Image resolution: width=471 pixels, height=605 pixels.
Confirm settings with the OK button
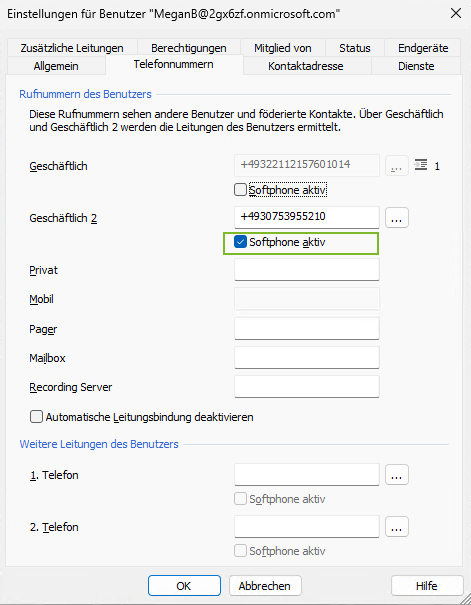(x=184, y=586)
